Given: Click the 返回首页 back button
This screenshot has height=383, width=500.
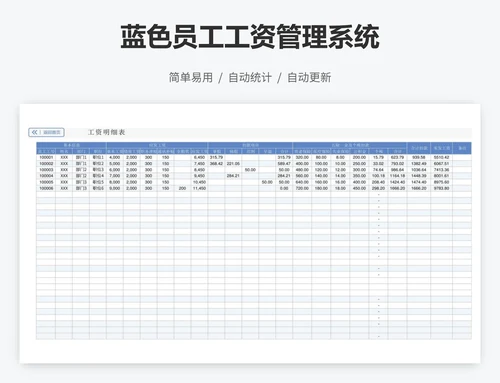Looking at the screenshot, I should 46,132.
